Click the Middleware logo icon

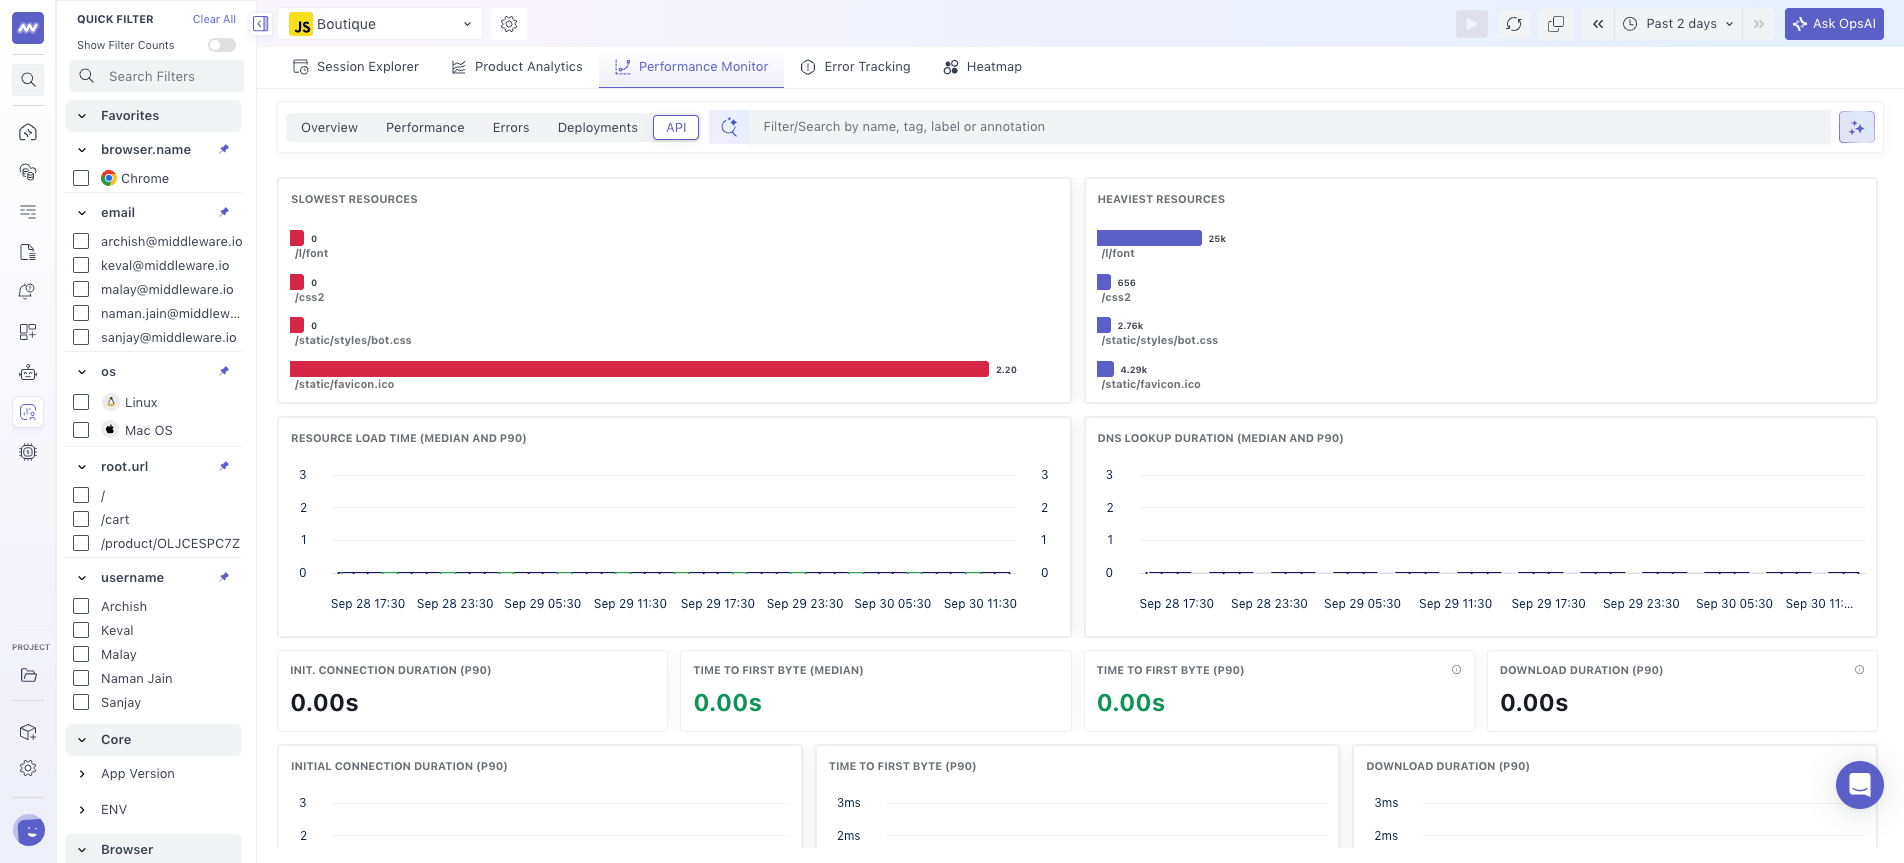click(28, 28)
